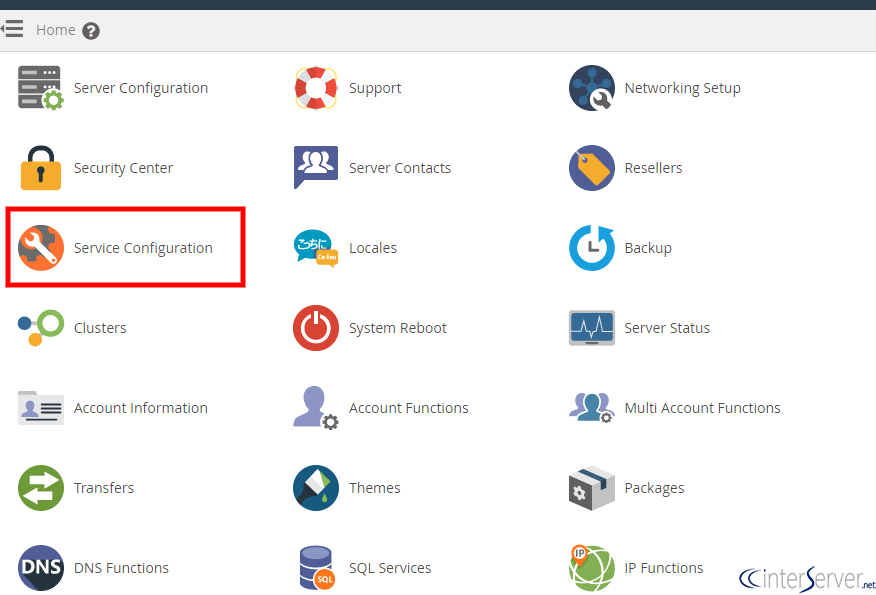876x595 pixels.
Task: Select the SQL Services link
Action: click(x=390, y=568)
